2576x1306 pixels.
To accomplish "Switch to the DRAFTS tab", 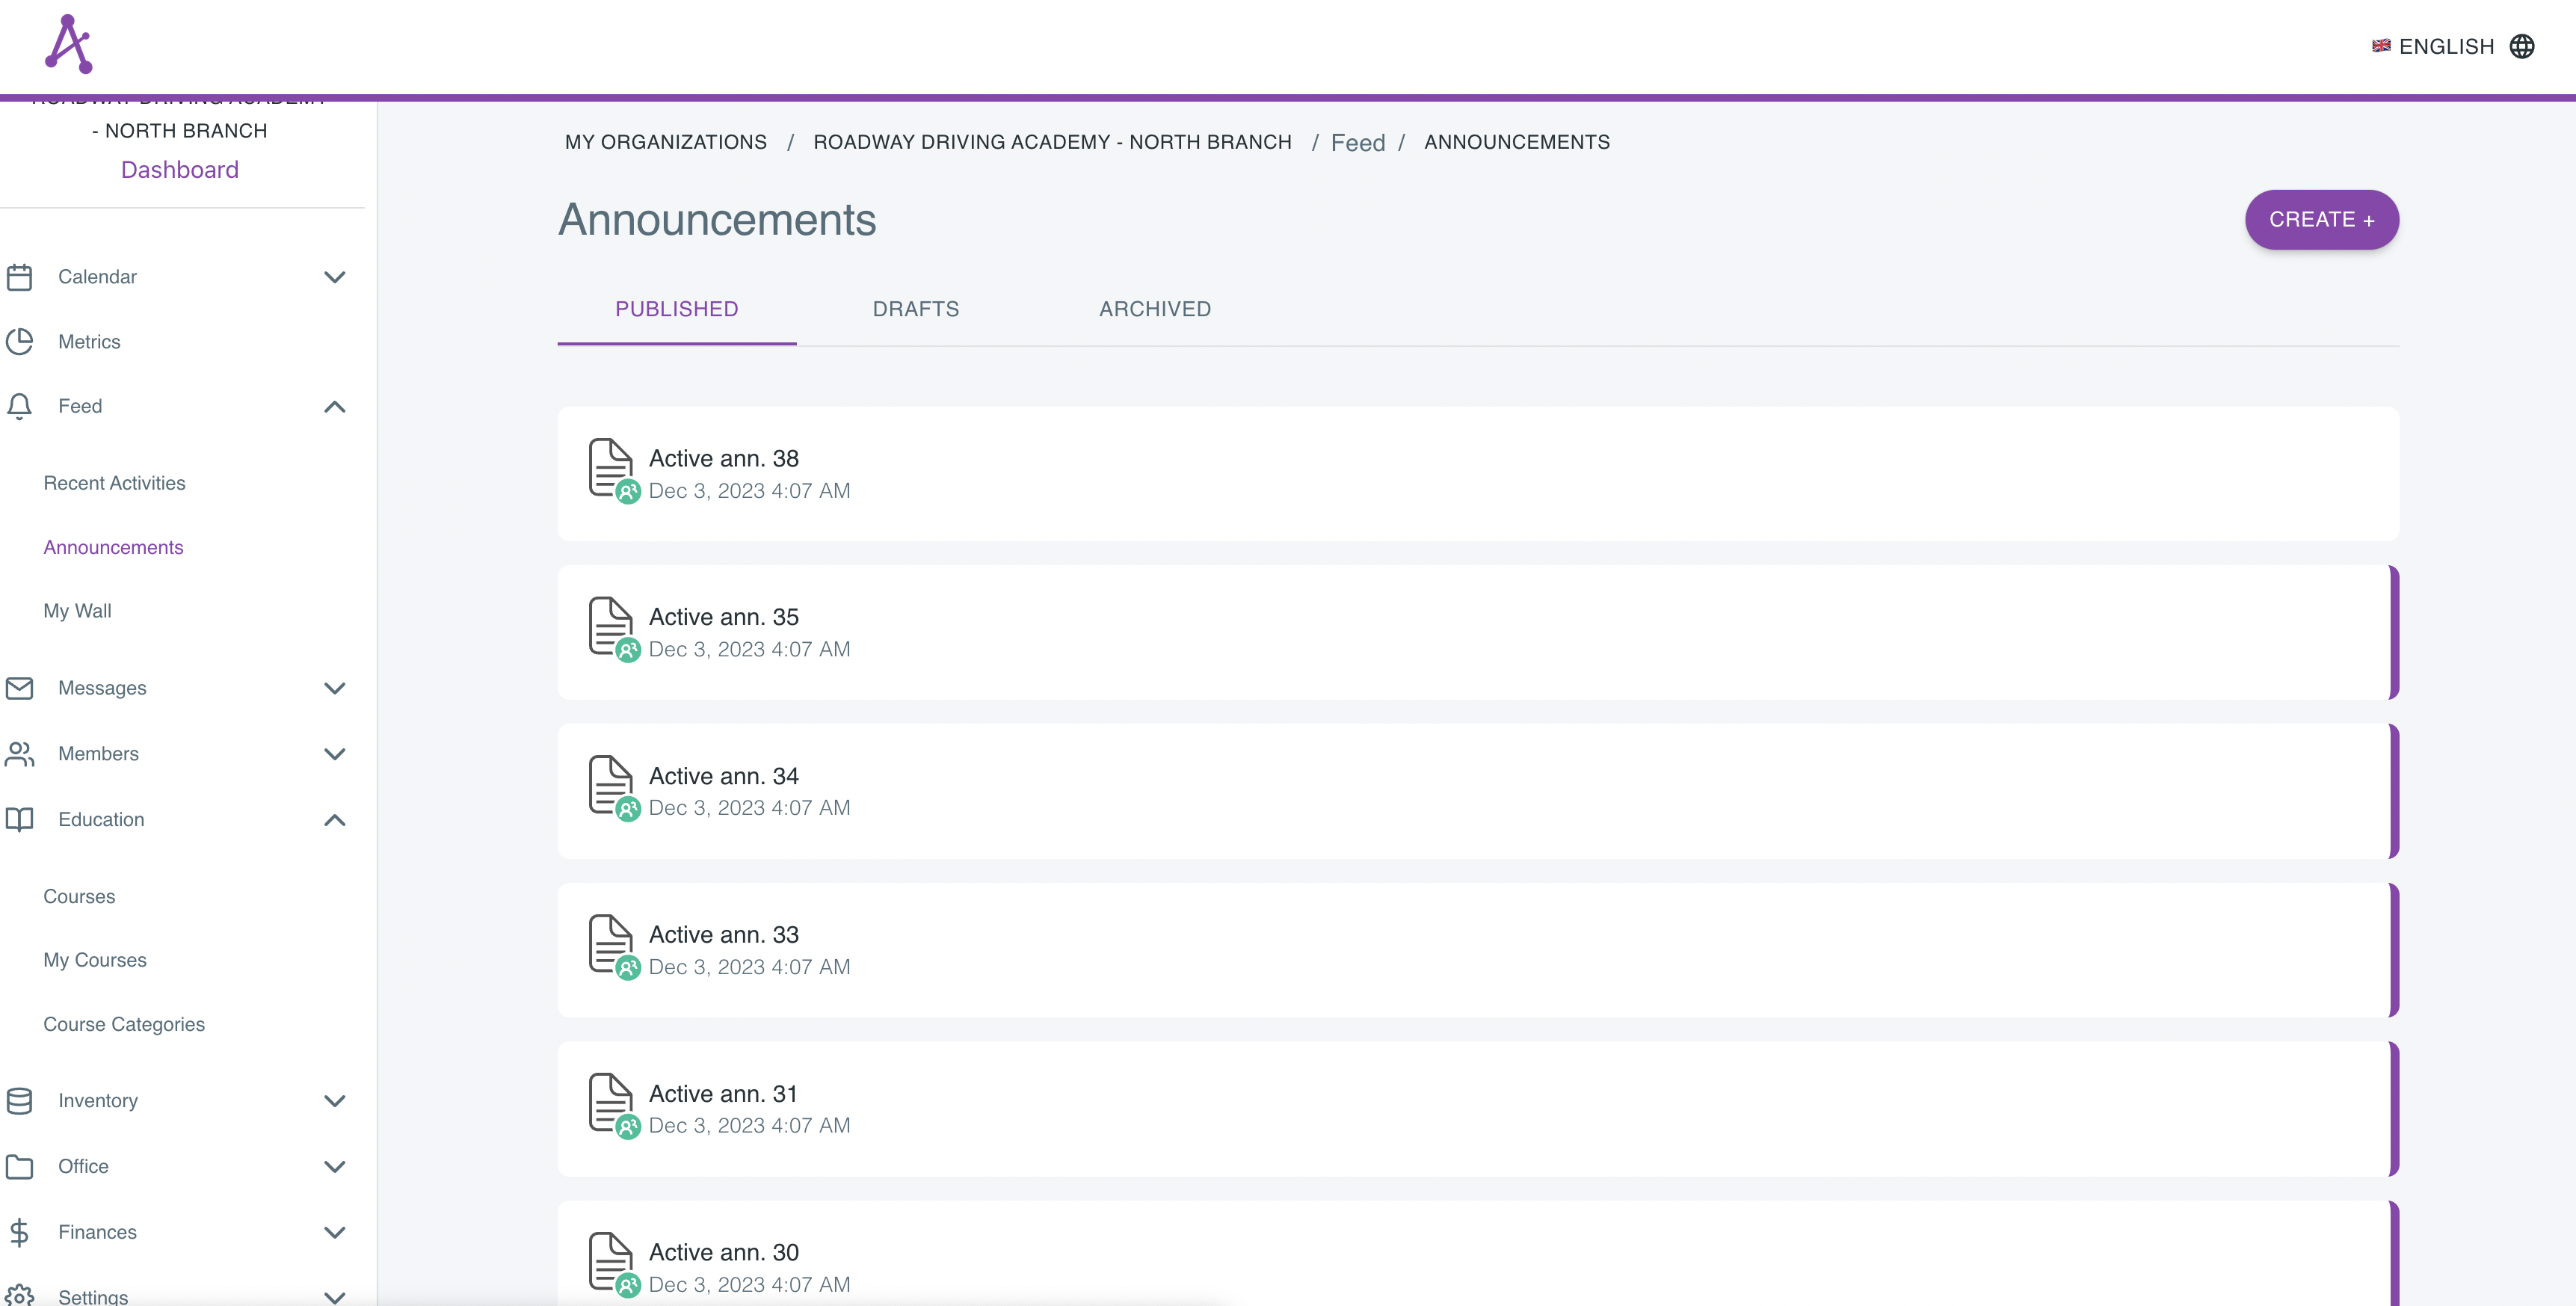I will point(915,309).
